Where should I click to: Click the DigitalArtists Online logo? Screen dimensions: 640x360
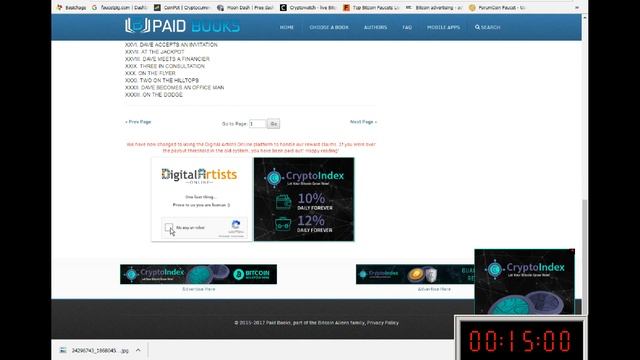click(x=199, y=176)
